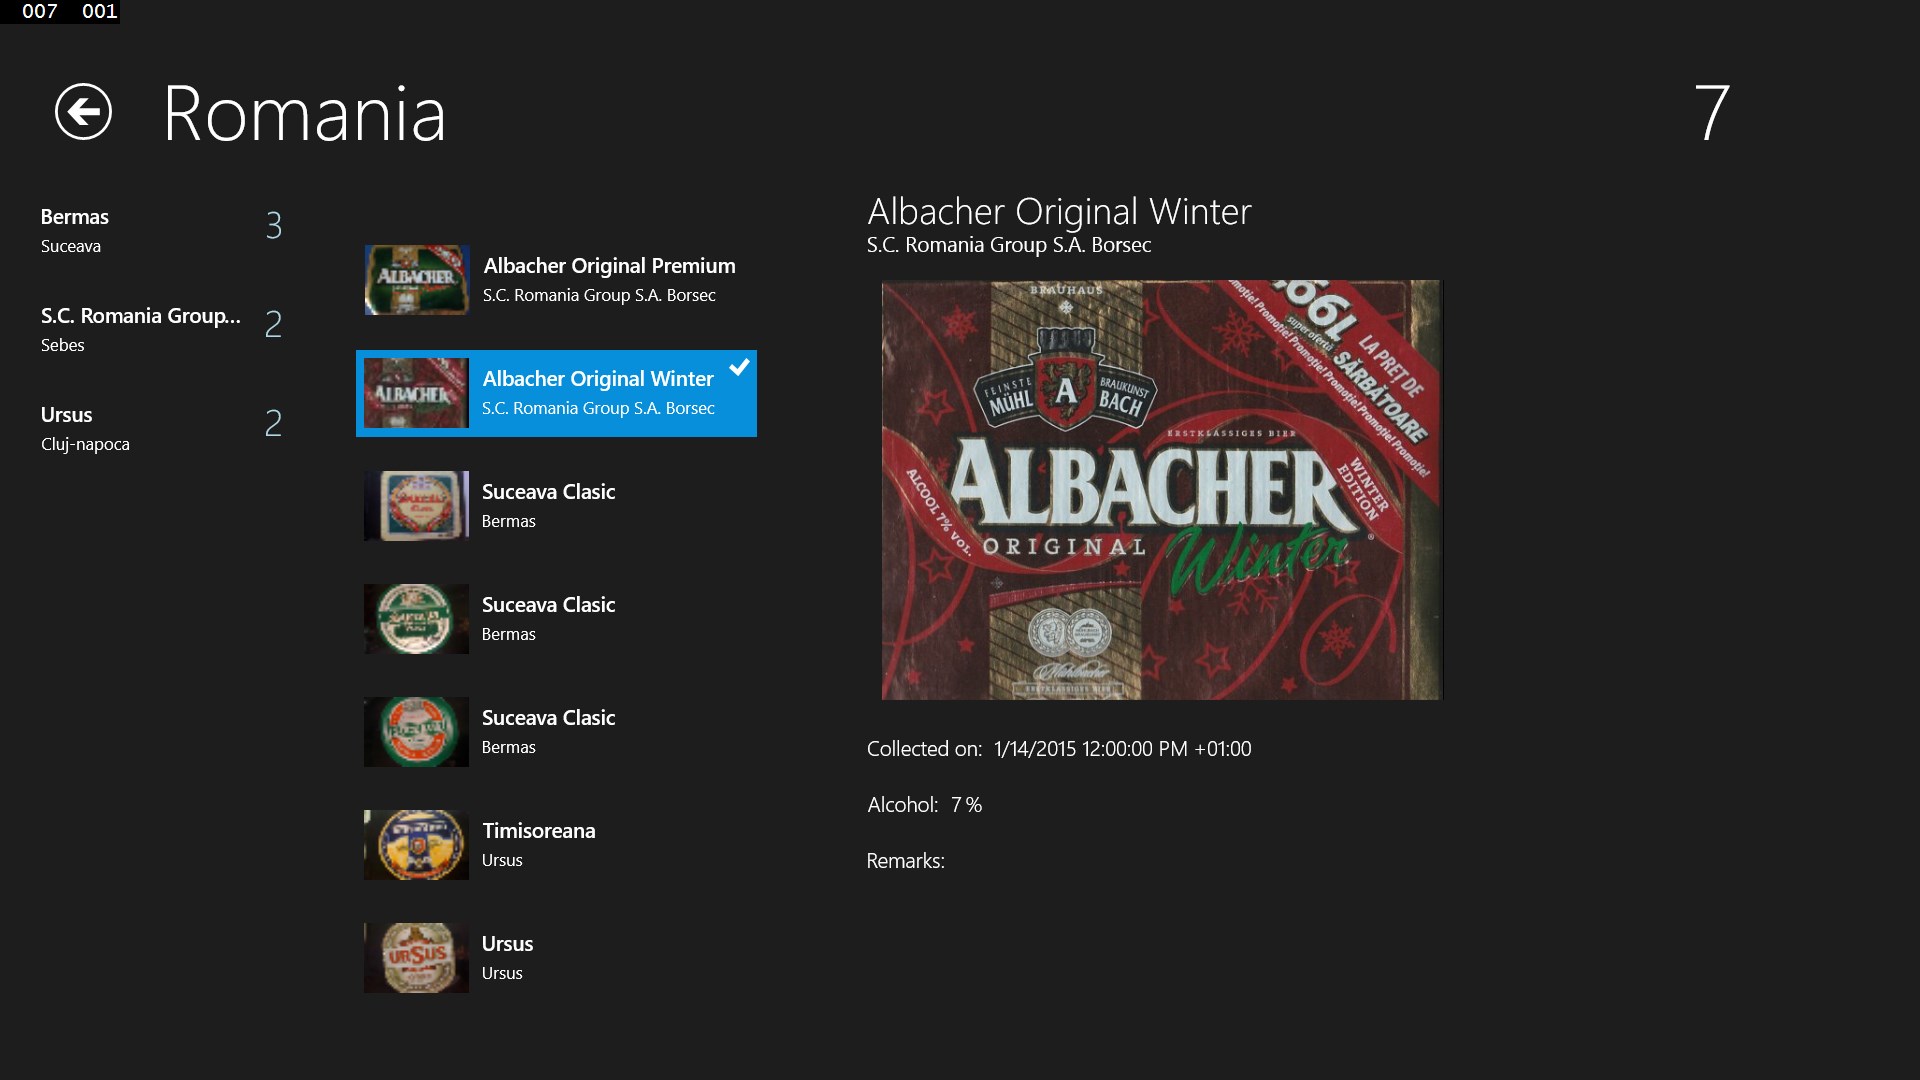Click the large Albacher Winter label image
Viewport: 1920px width, 1080px height.
tap(1161, 490)
